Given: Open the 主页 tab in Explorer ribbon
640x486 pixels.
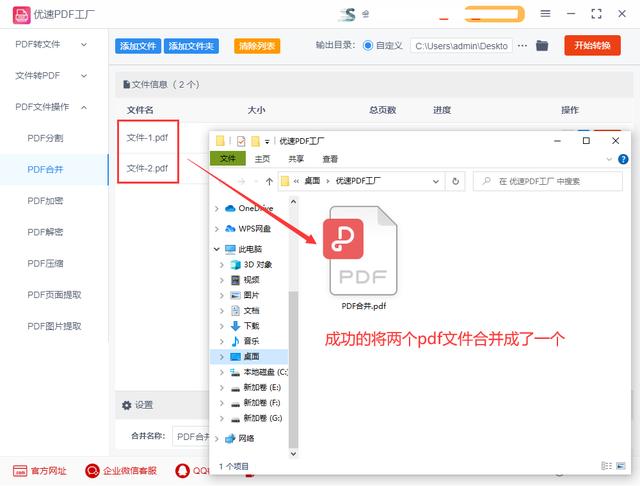Looking at the screenshot, I should tap(262, 159).
